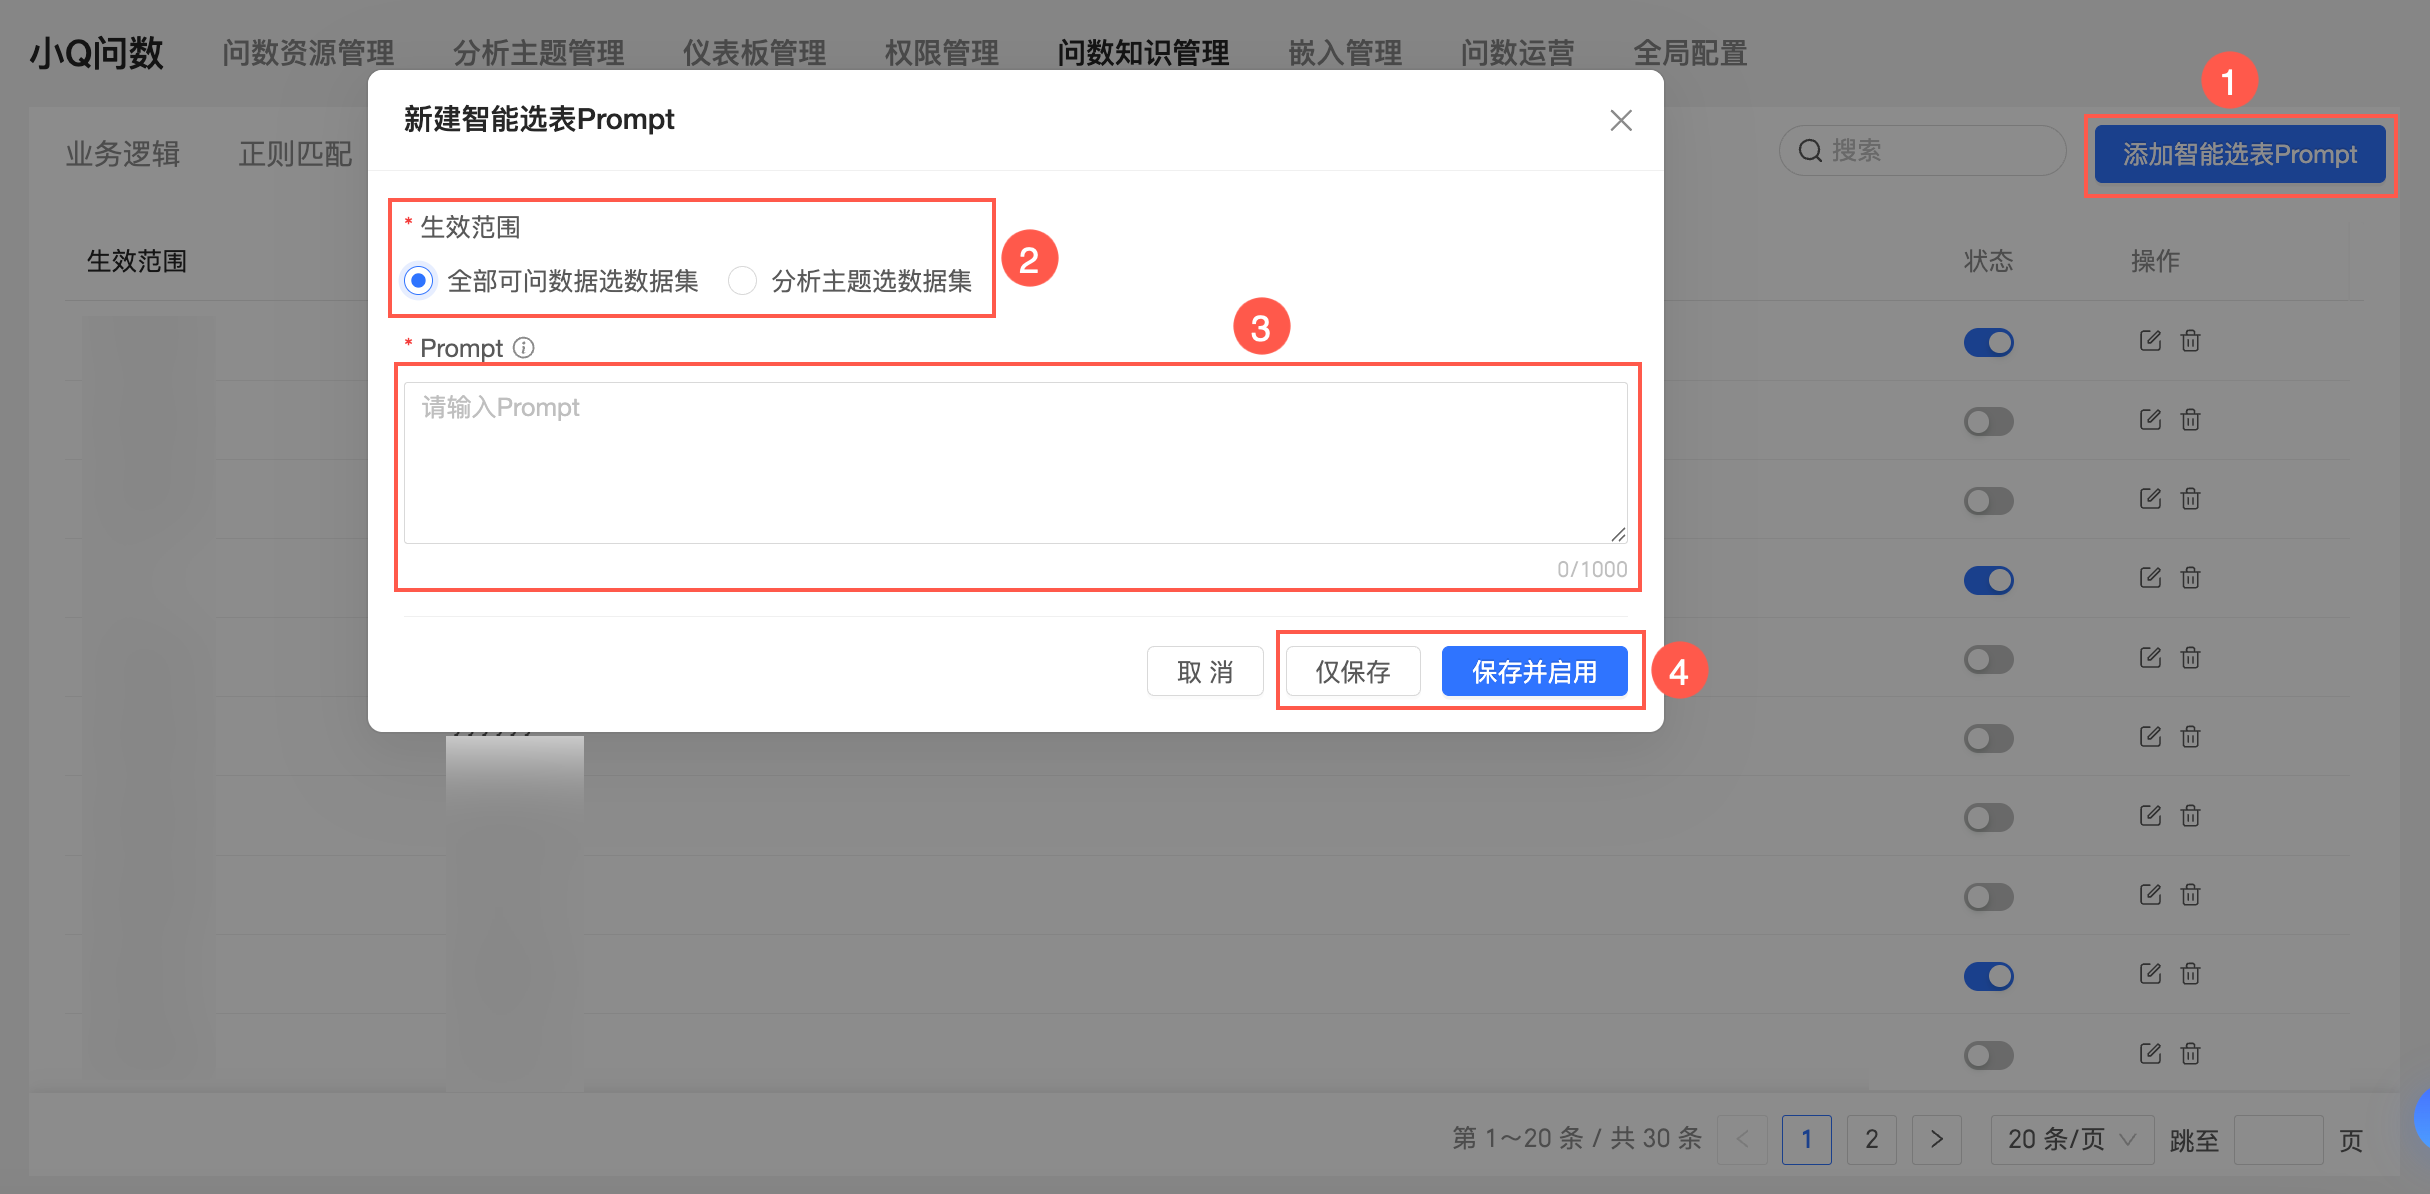This screenshot has width=2430, height=1194.
Task: Open the 问数知识管理 top menu
Action: click(1143, 53)
